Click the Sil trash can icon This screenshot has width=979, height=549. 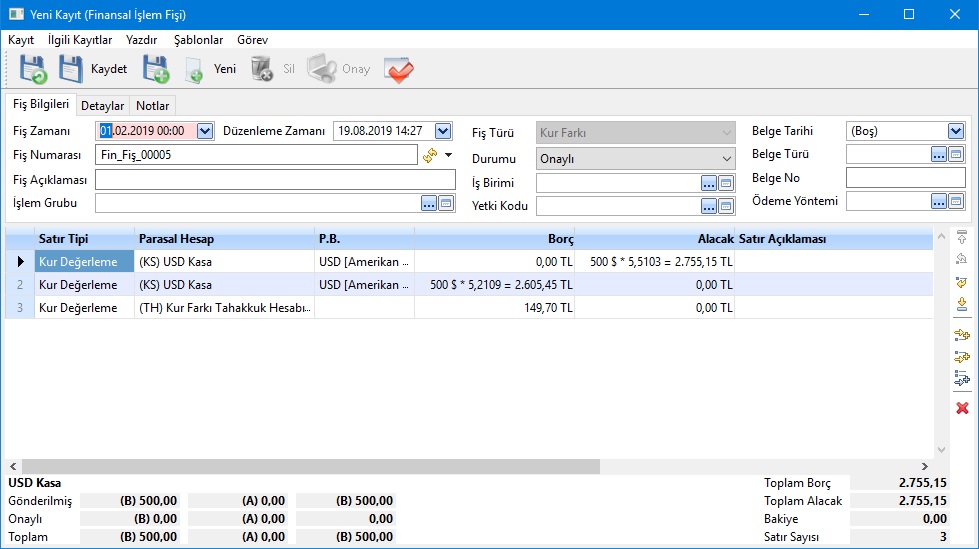tap(262, 69)
